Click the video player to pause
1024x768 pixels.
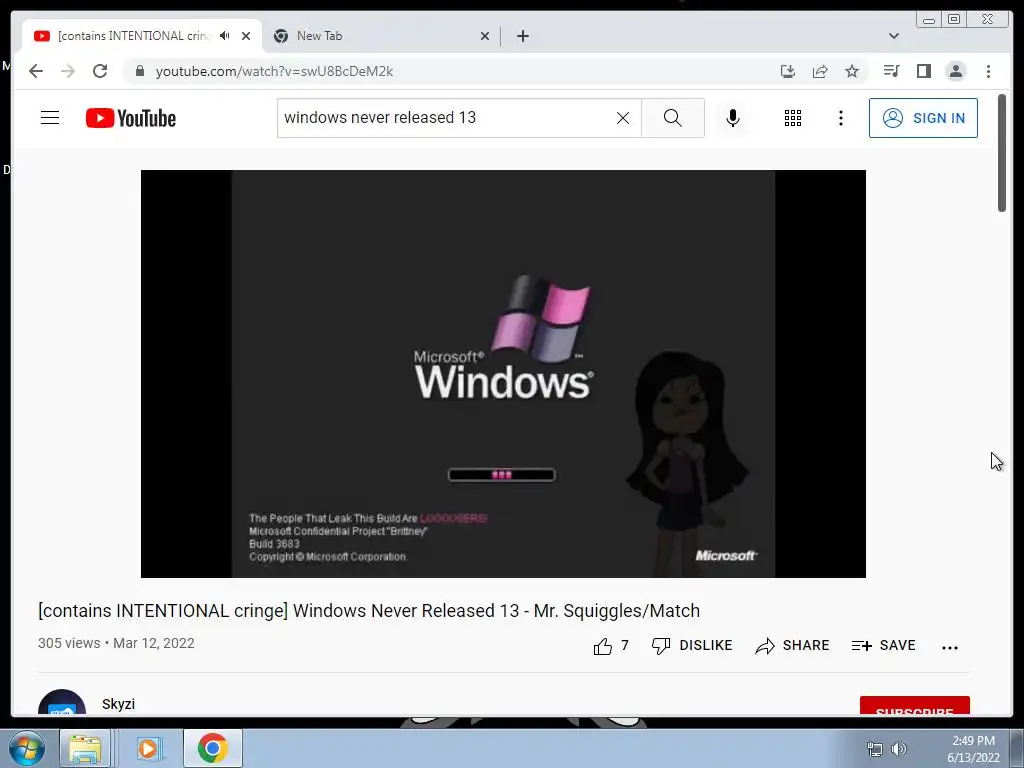click(504, 374)
